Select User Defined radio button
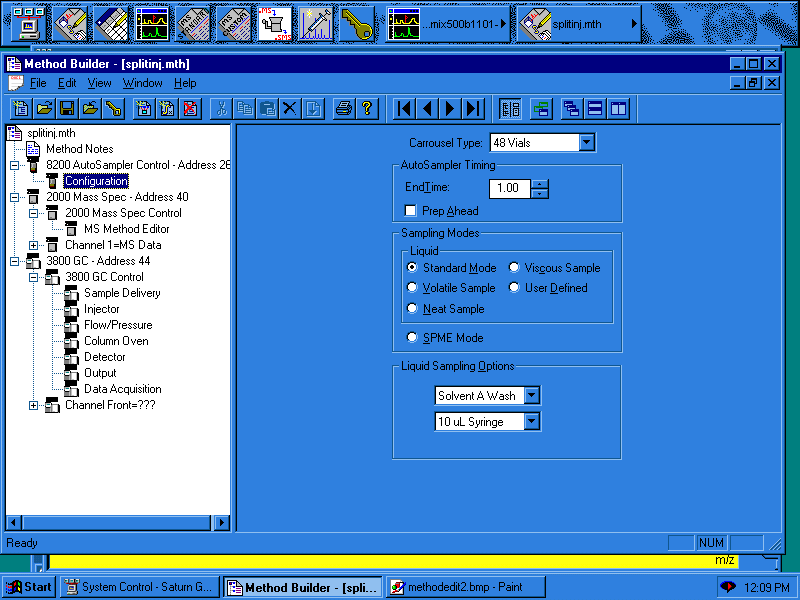This screenshot has height=600, width=800. 514,288
